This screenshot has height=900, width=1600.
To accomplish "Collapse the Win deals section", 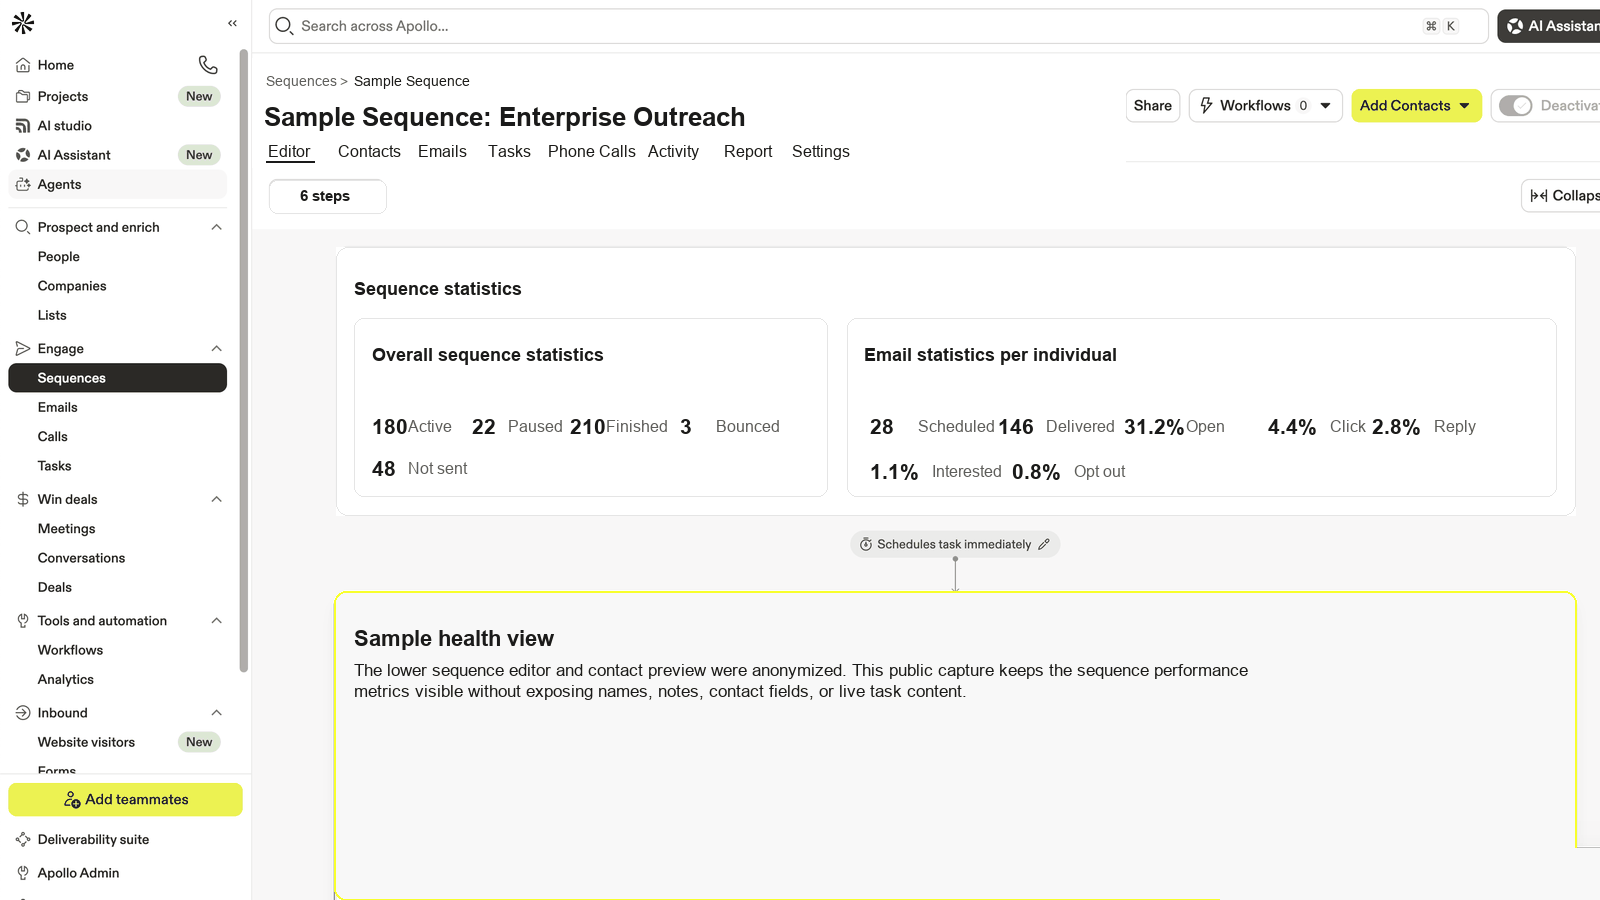I will pyautogui.click(x=216, y=499).
